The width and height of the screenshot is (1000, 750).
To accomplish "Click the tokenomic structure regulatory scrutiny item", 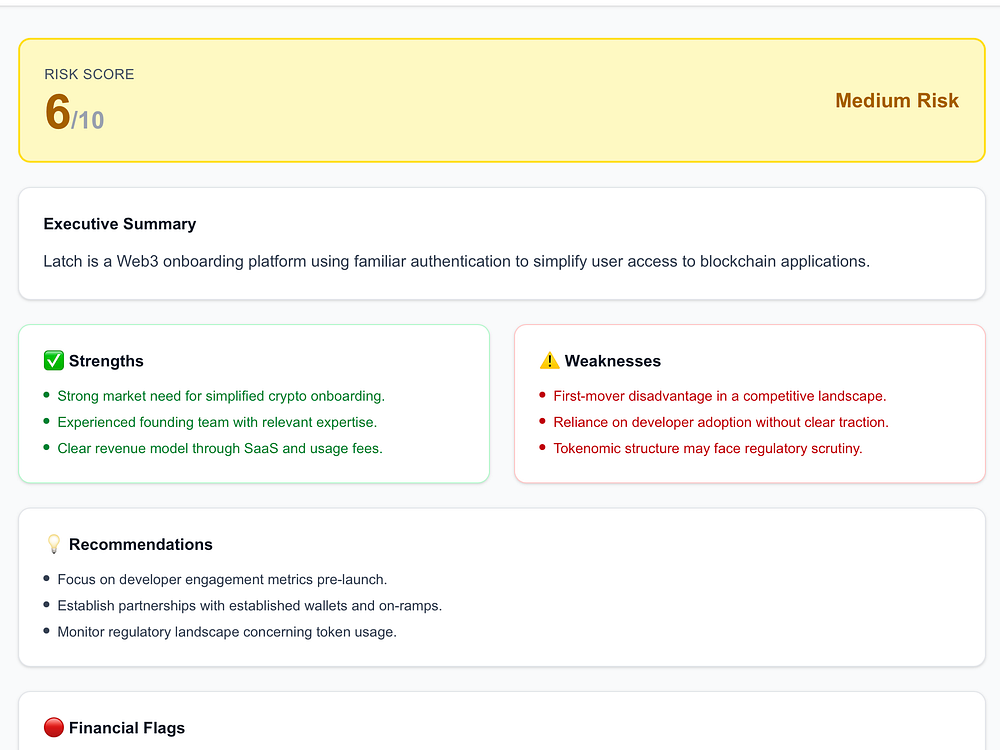I will pyautogui.click(x=708, y=448).
